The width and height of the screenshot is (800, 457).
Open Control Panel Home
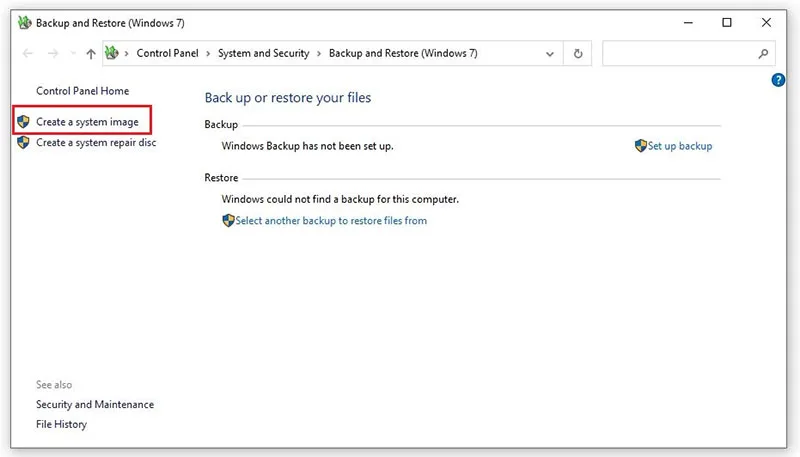[83, 91]
